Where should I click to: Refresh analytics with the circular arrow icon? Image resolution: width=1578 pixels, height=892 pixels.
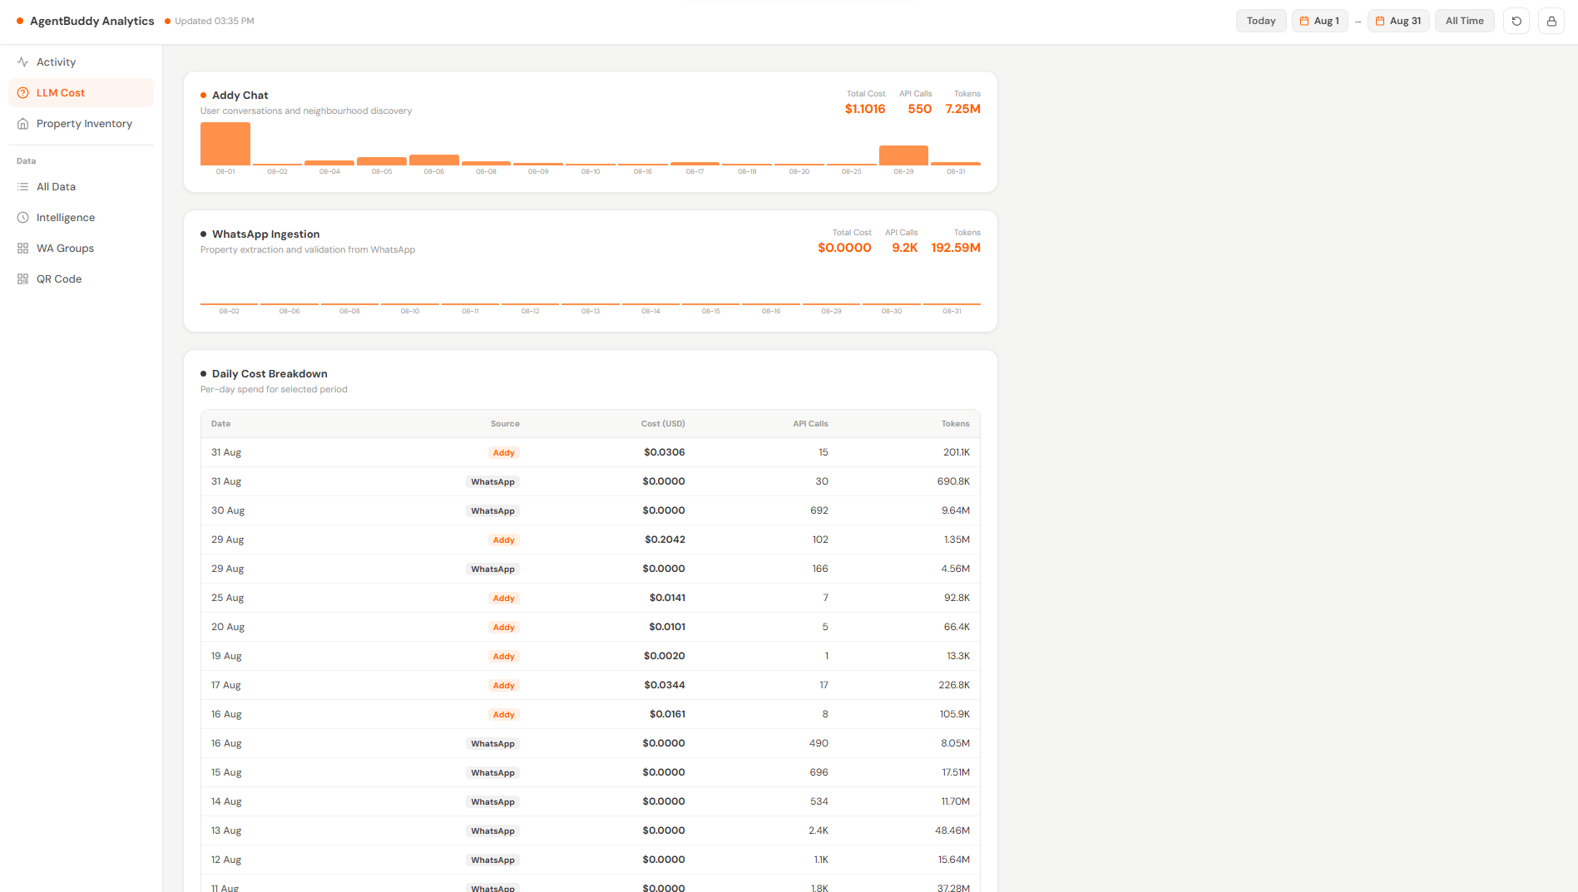pyautogui.click(x=1516, y=21)
